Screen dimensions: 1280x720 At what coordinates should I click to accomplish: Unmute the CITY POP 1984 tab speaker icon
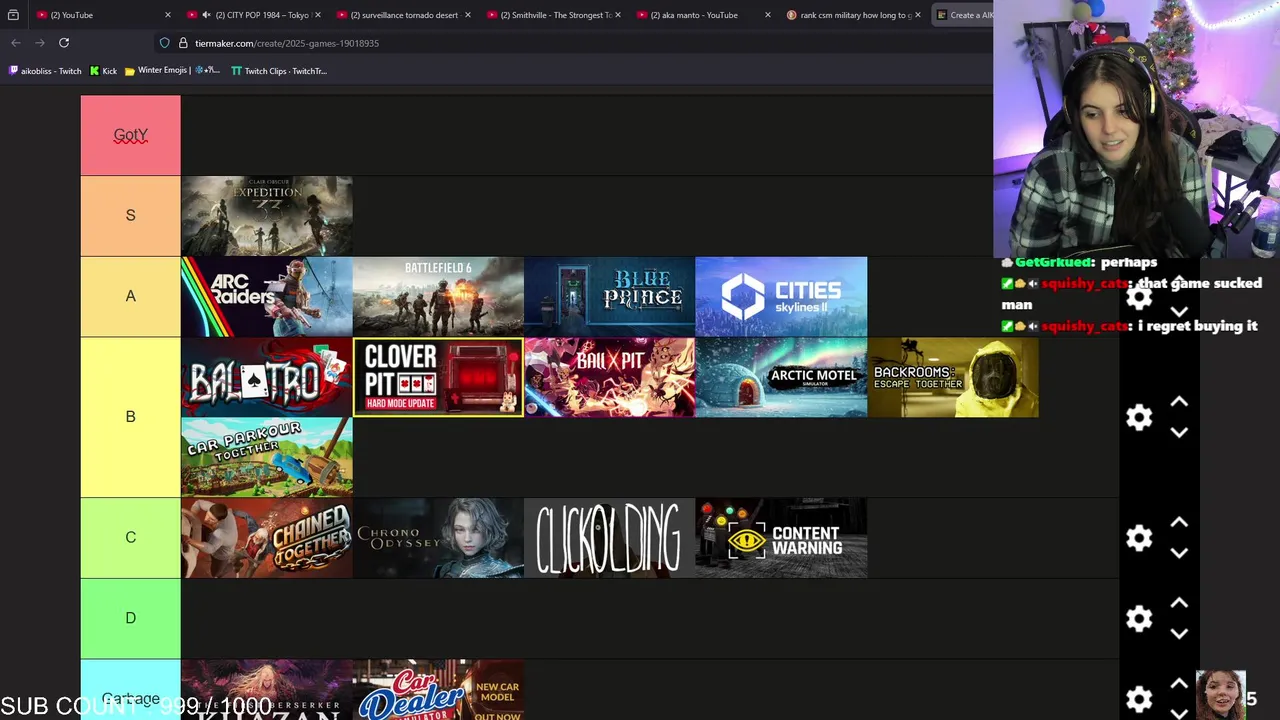pyautogui.click(x=206, y=15)
